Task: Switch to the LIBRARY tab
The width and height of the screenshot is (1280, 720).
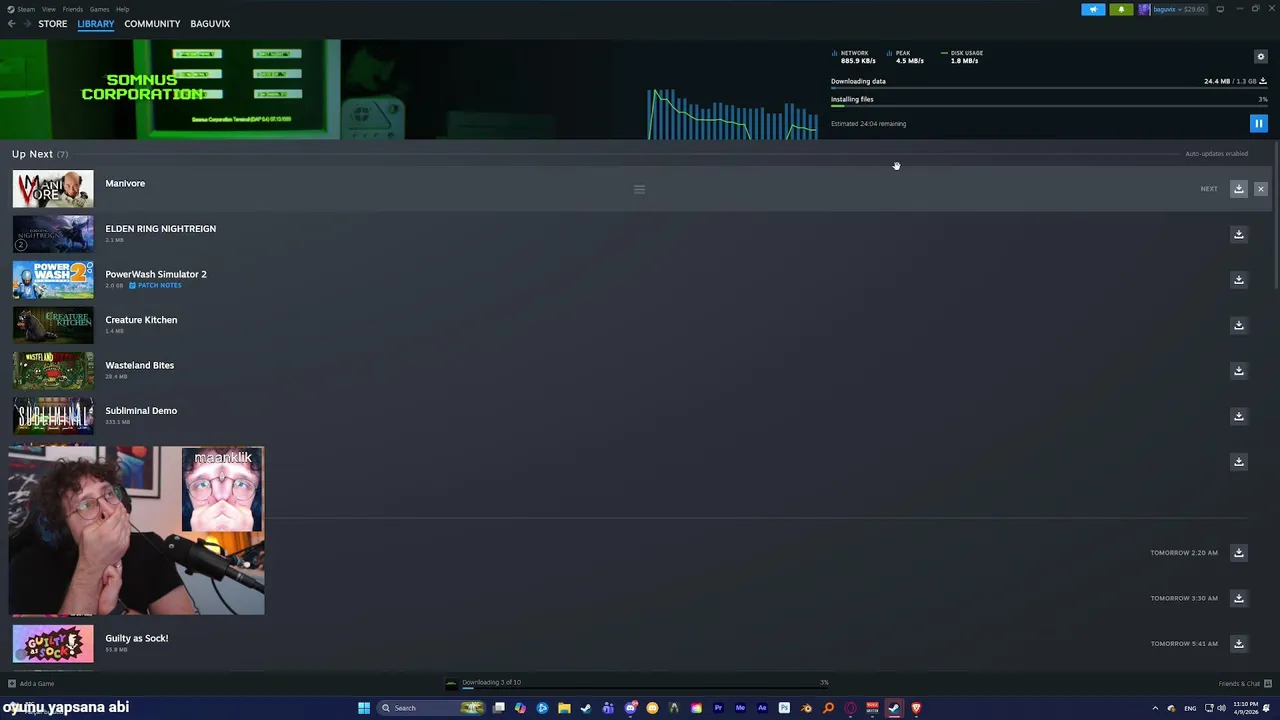Action: click(x=96, y=24)
